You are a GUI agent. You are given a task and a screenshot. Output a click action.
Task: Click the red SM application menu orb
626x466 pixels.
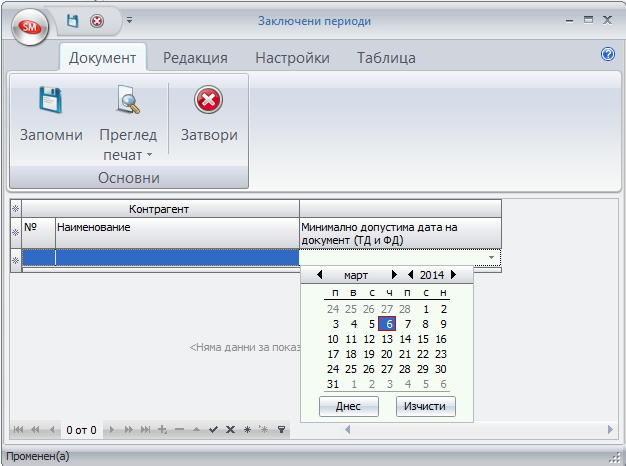tap(30, 27)
